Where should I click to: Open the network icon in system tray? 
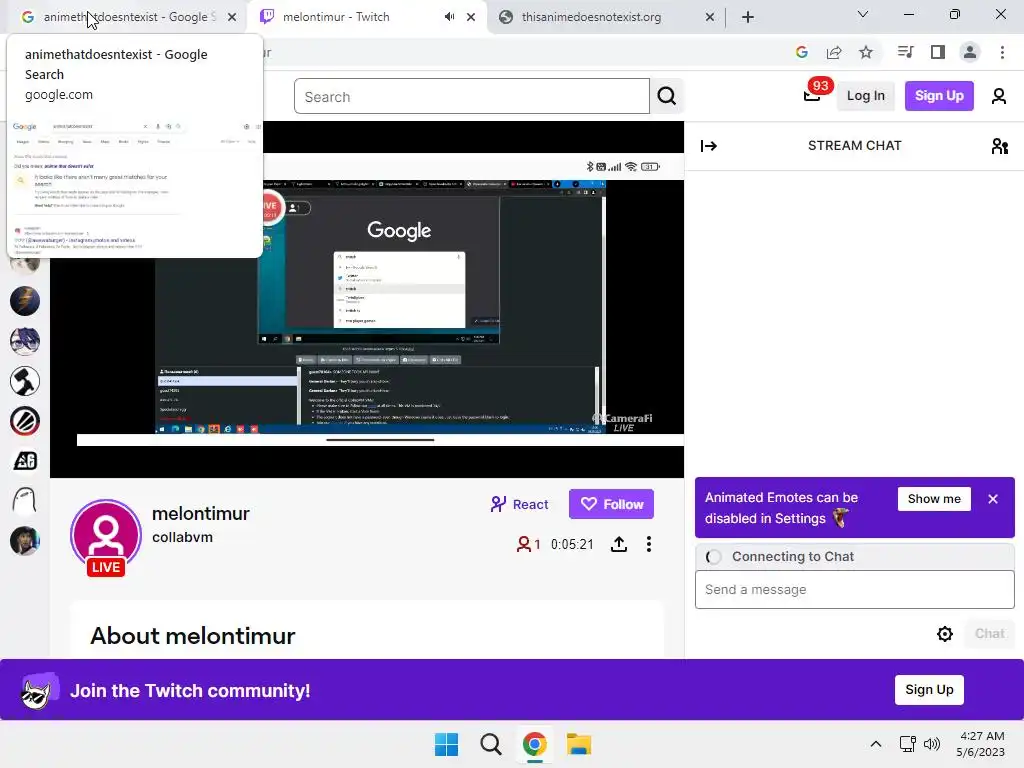coord(907,744)
